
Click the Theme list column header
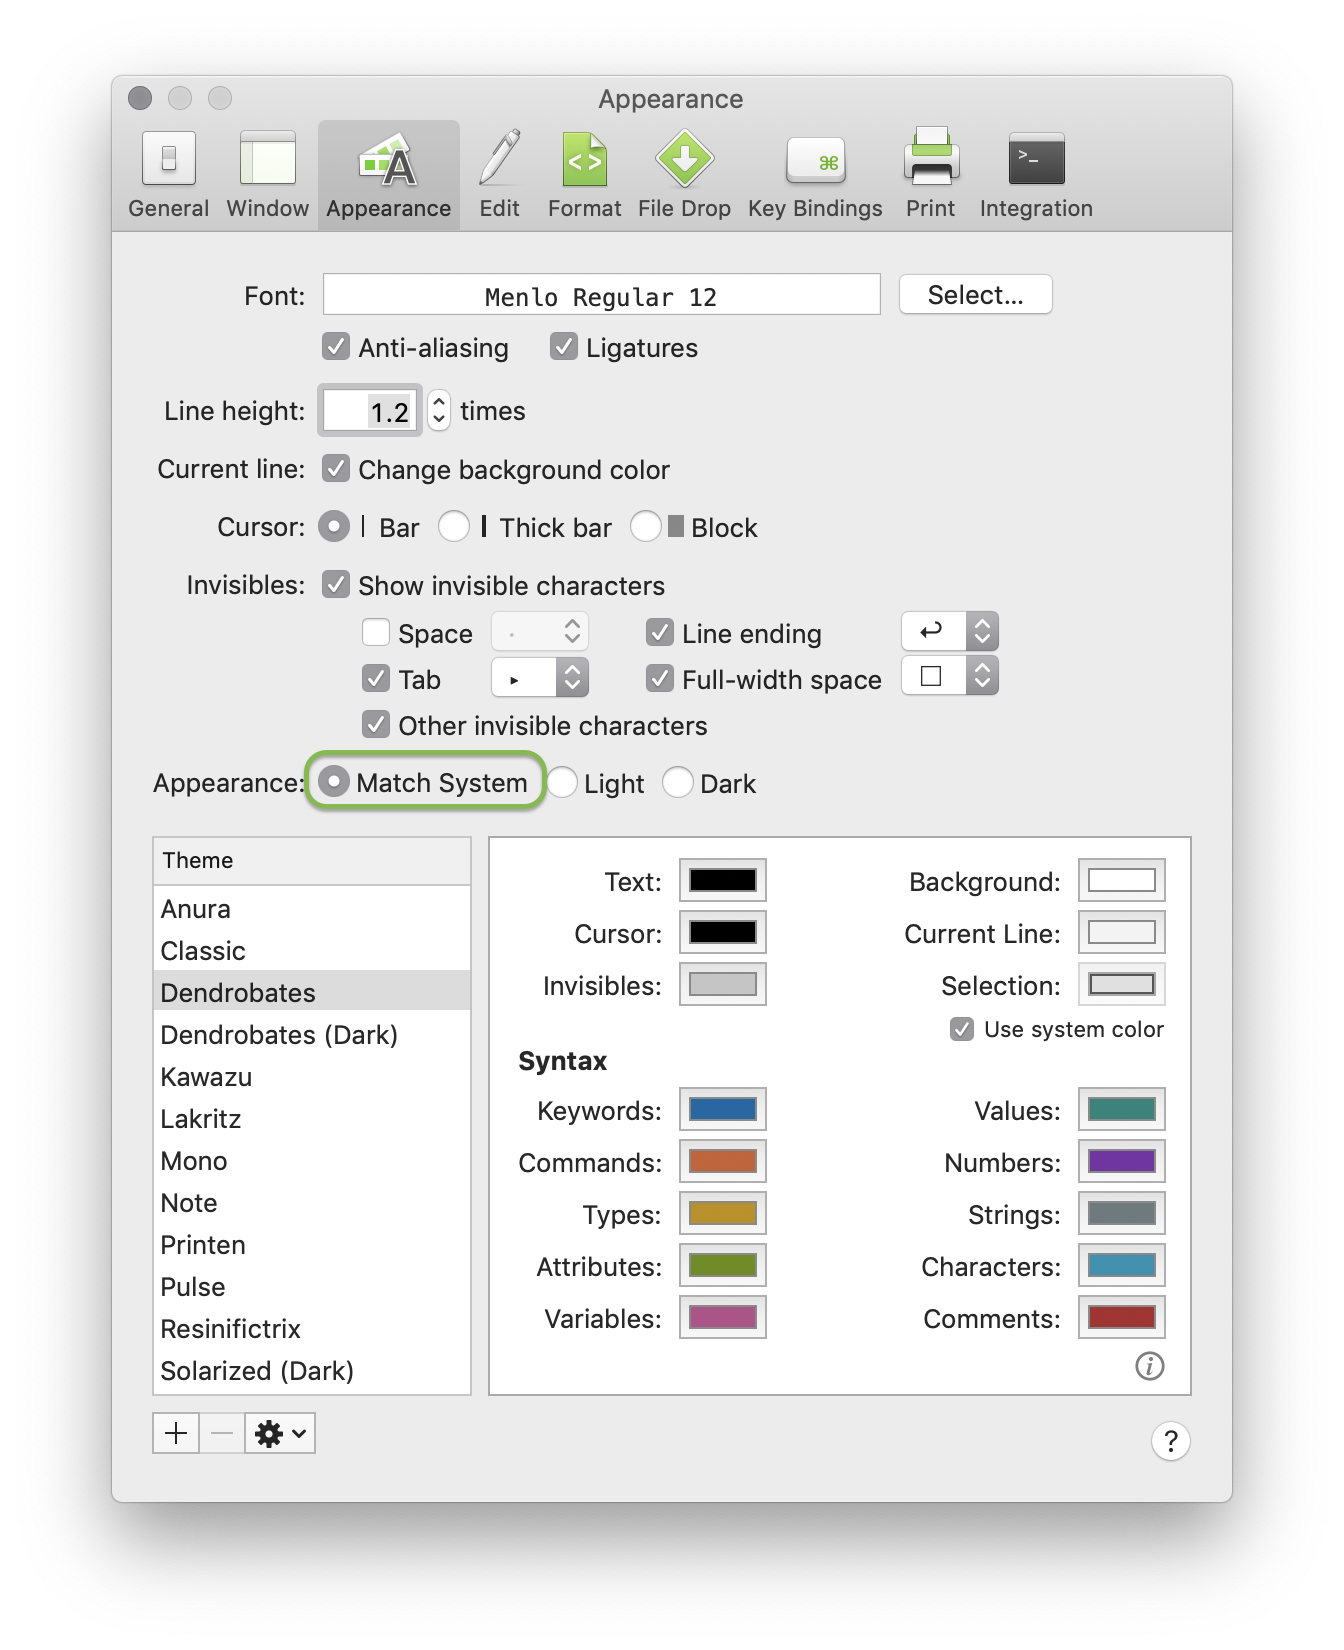coord(312,860)
